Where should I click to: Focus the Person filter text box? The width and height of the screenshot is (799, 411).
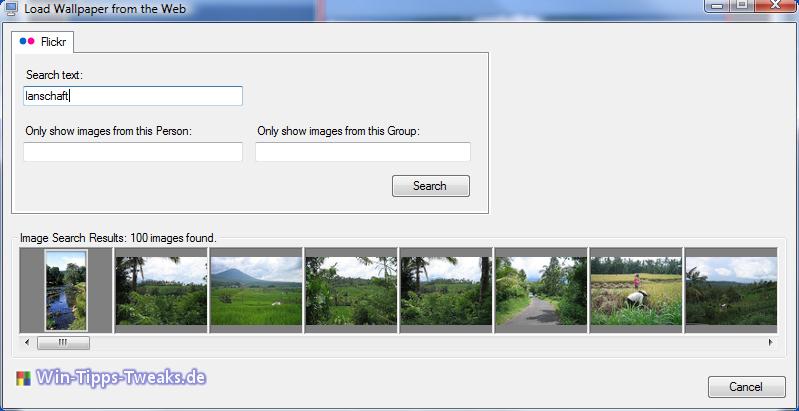pyautogui.click(x=133, y=152)
